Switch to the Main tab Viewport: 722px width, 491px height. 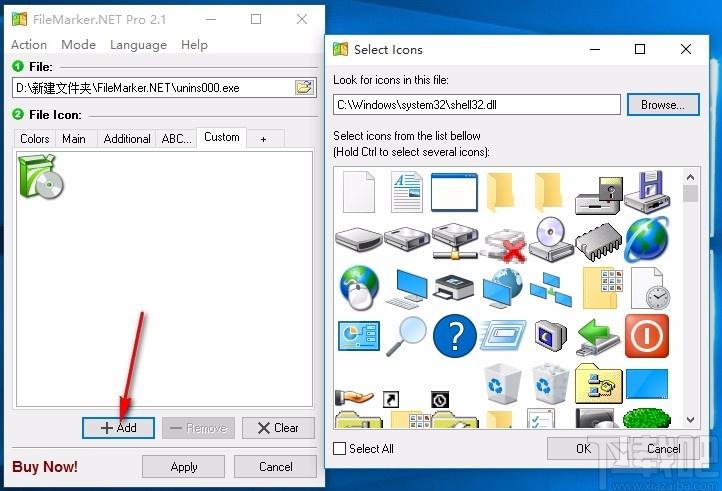74,139
